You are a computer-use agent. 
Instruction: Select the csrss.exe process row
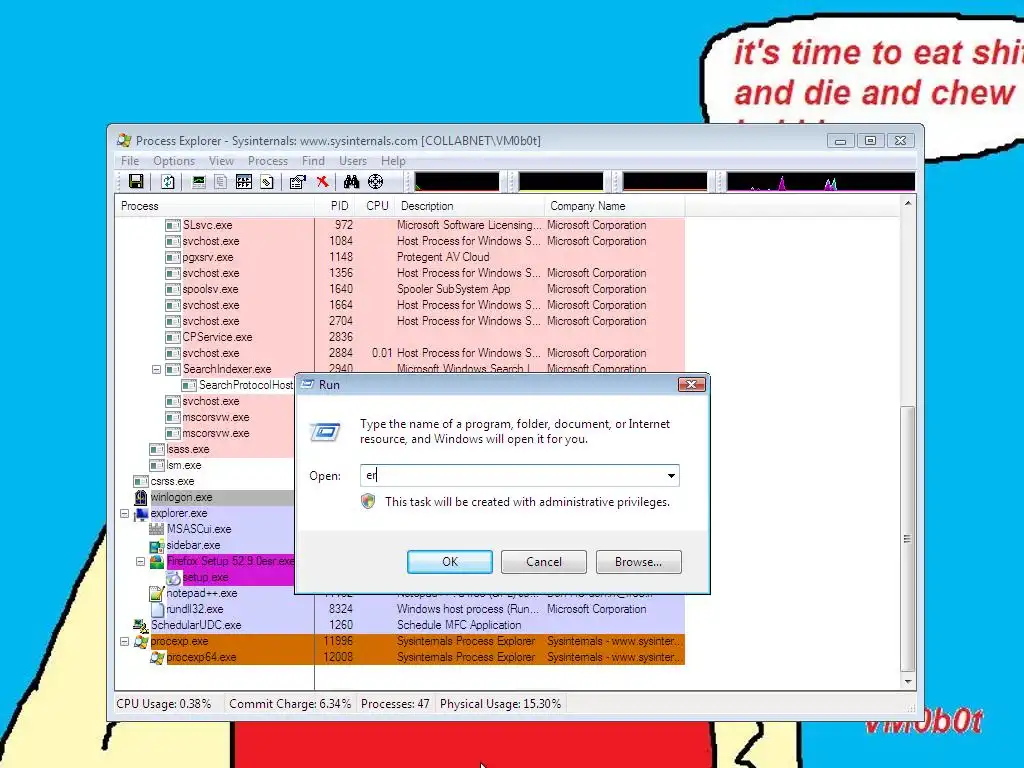pos(205,481)
